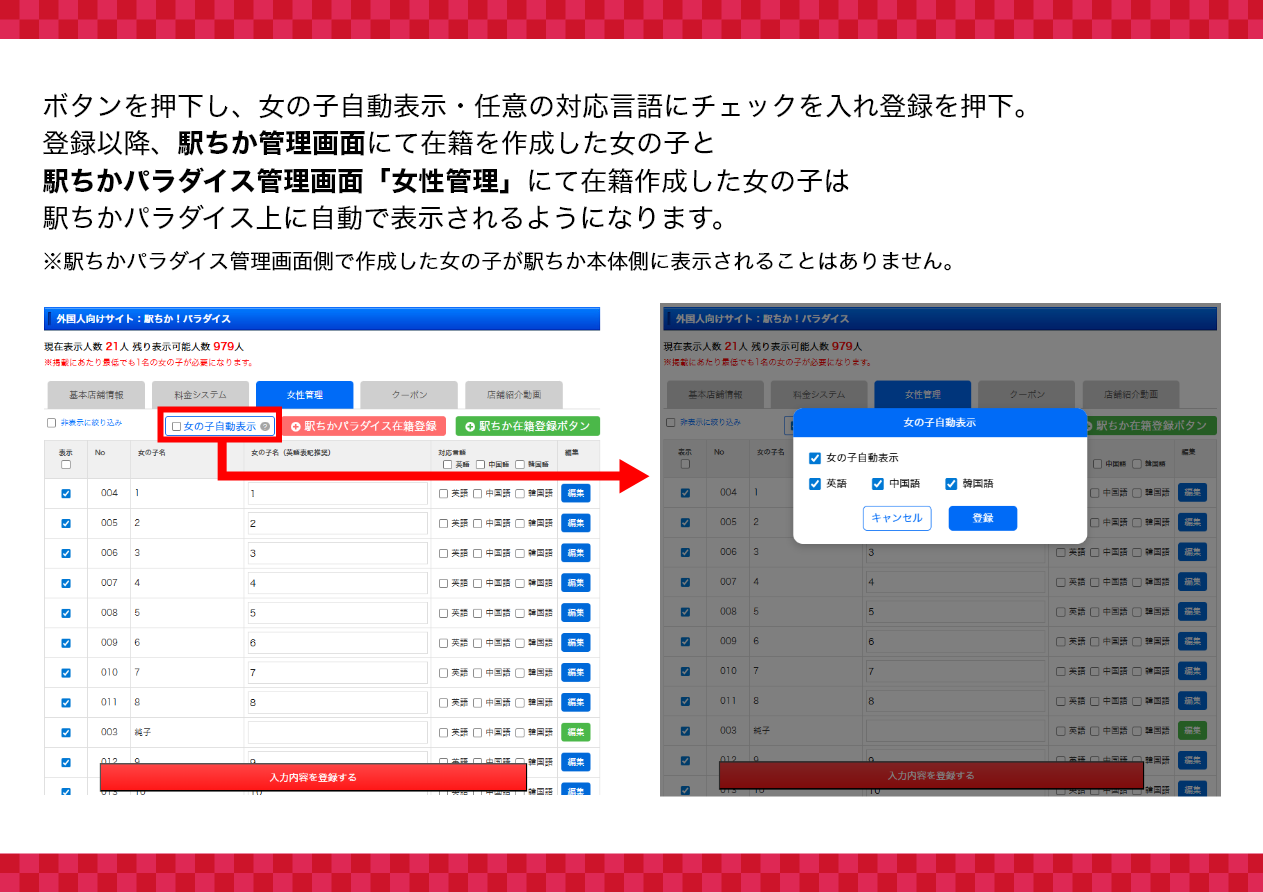Viewport: 1263px width, 893px height.
Task: Click undimmed green 編集 button for 純子
Action: [x=575, y=732]
